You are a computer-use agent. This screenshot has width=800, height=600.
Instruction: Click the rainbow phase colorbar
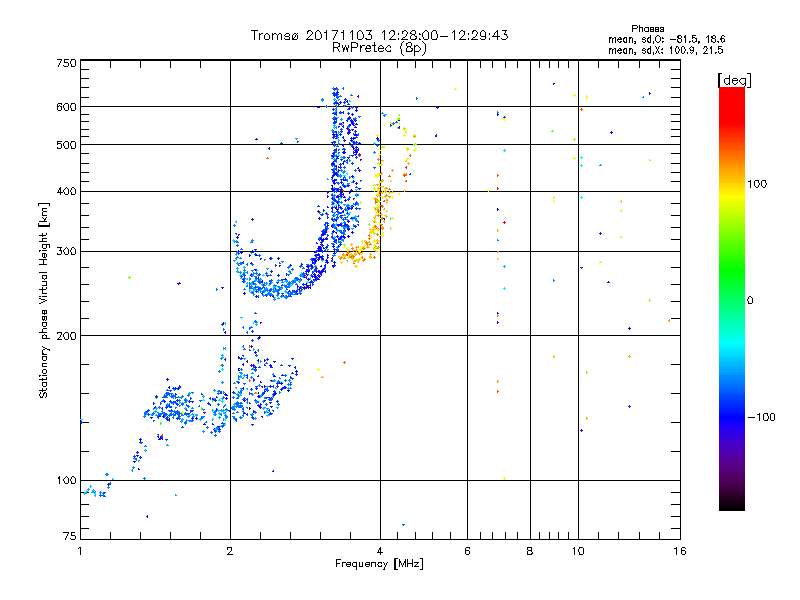pyautogui.click(x=732, y=298)
